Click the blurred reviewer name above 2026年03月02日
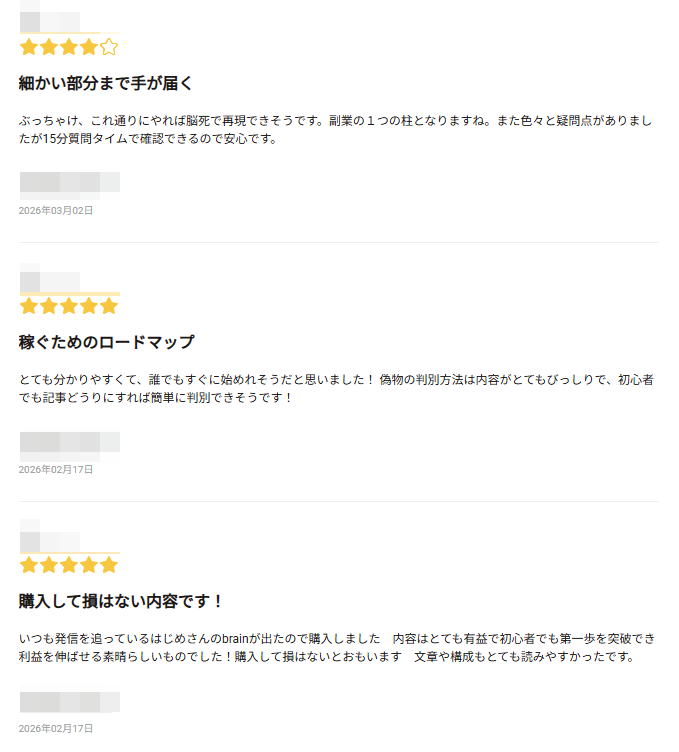This screenshot has height=752, width=679. 69,182
